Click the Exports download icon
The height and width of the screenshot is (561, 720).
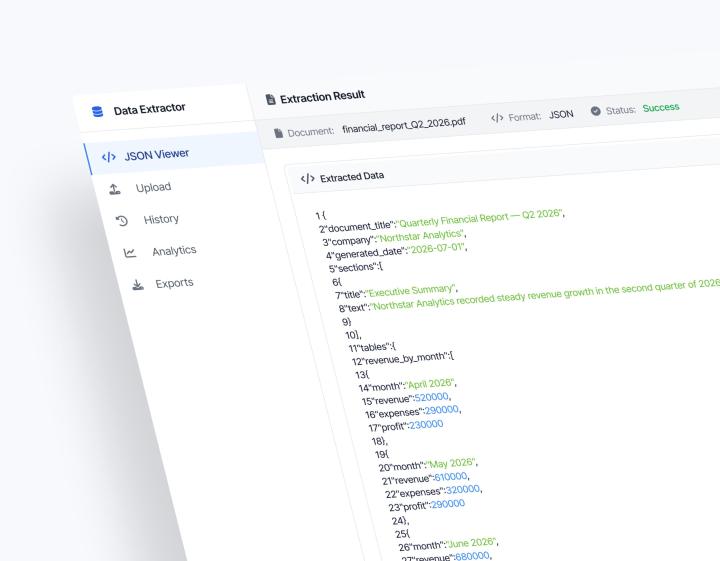click(138, 285)
